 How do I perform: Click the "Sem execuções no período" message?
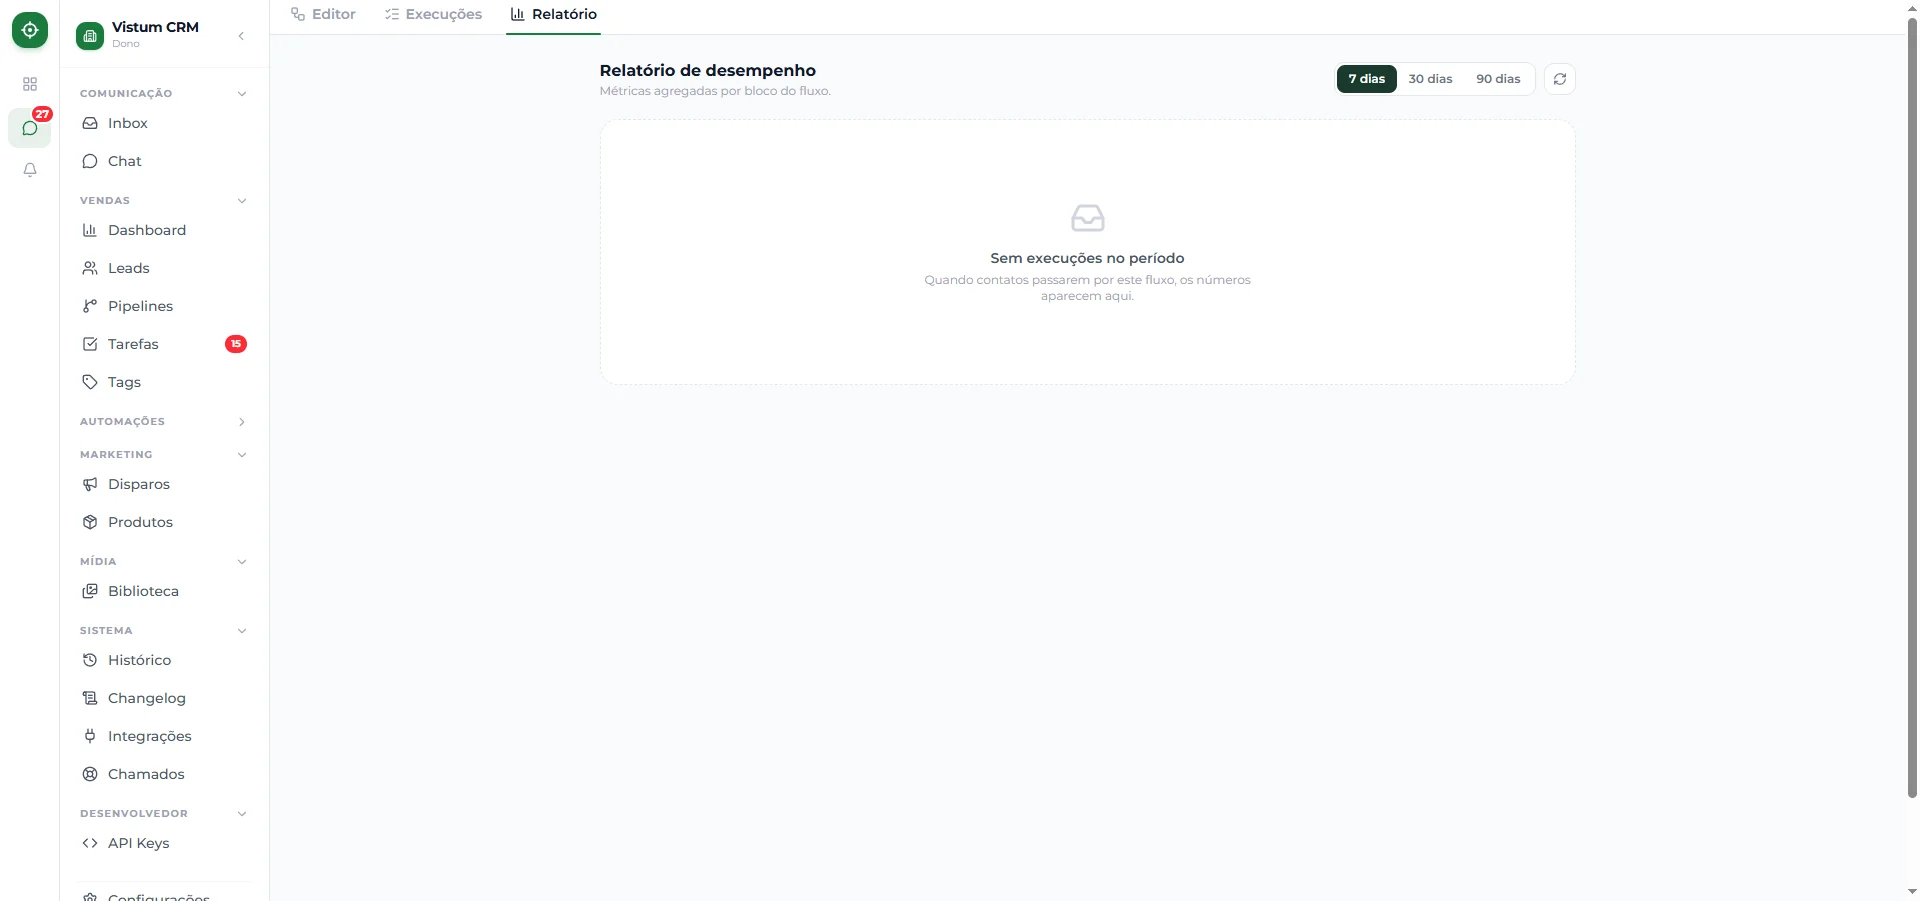click(1087, 258)
